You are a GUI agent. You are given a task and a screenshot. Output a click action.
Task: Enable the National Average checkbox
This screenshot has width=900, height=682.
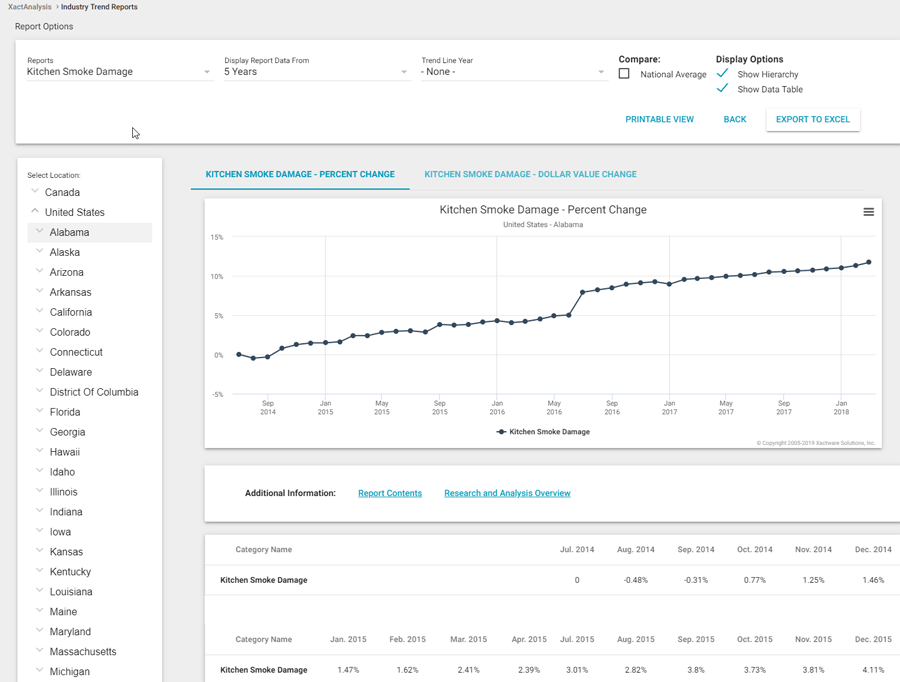pyautogui.click(x=624, y=74)
